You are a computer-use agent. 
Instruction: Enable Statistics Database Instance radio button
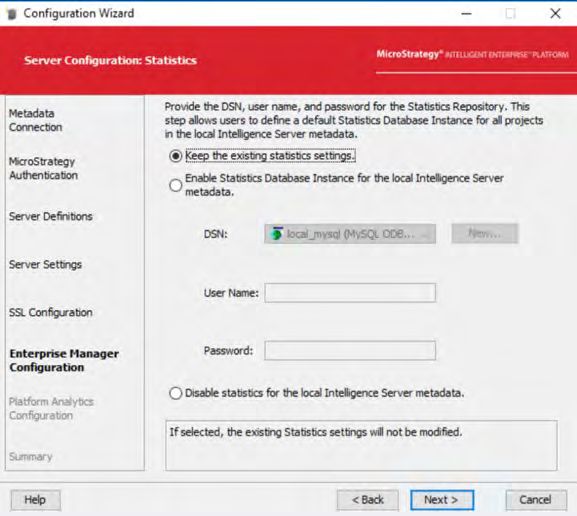tap(176, 185)
